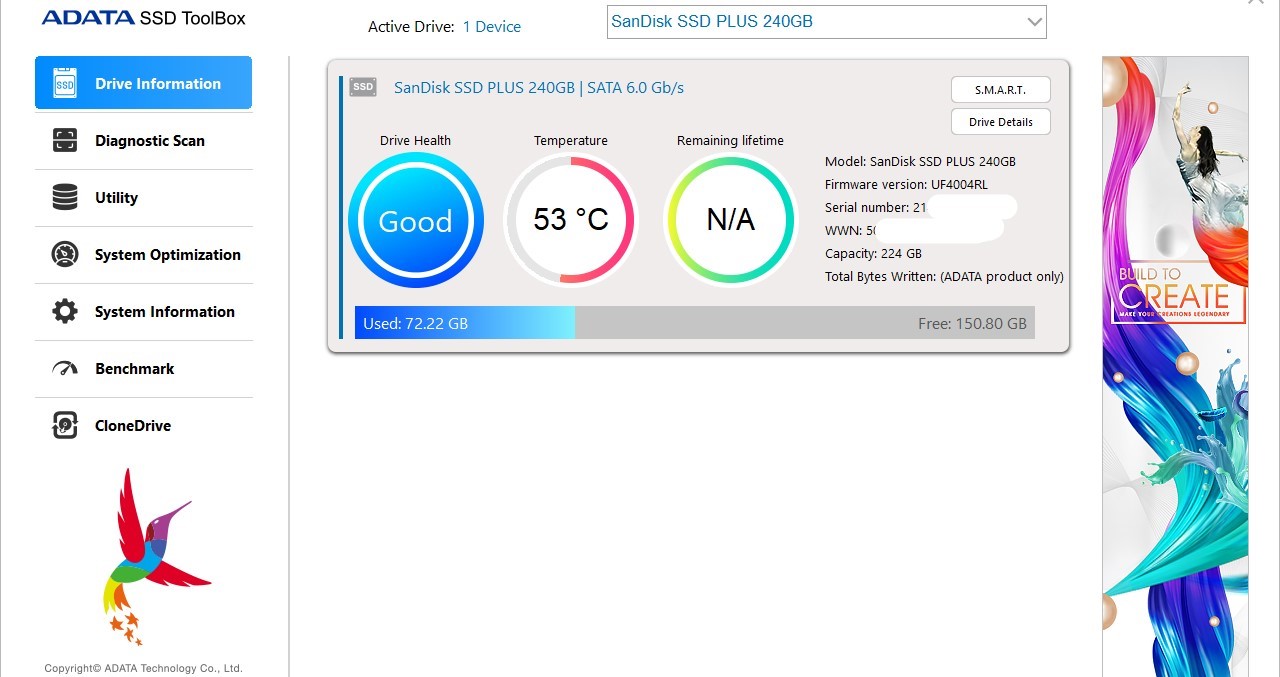Click the System Optimization gauge icon
Screen dimensions: 1280x677
(x=65, y=255)
